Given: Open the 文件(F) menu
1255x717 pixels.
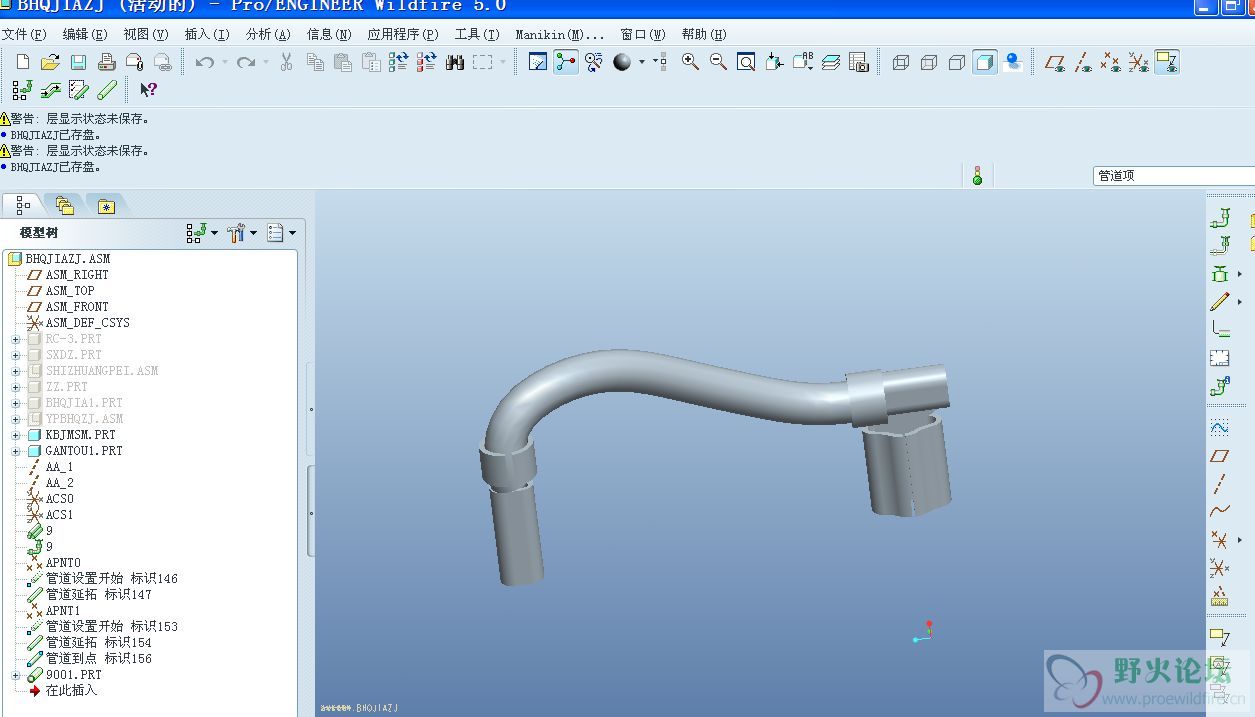Looking at the screenshot, I should click(24, 34).
